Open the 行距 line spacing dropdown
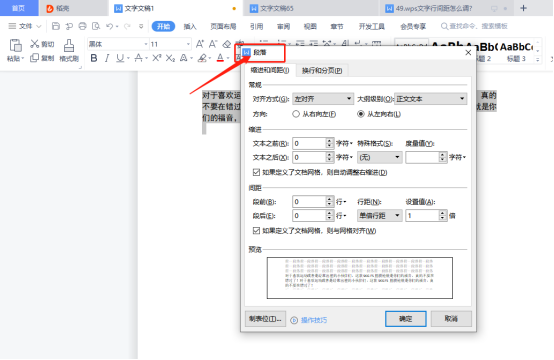This screenshot has width=554, height=360. tap(379, 216)
